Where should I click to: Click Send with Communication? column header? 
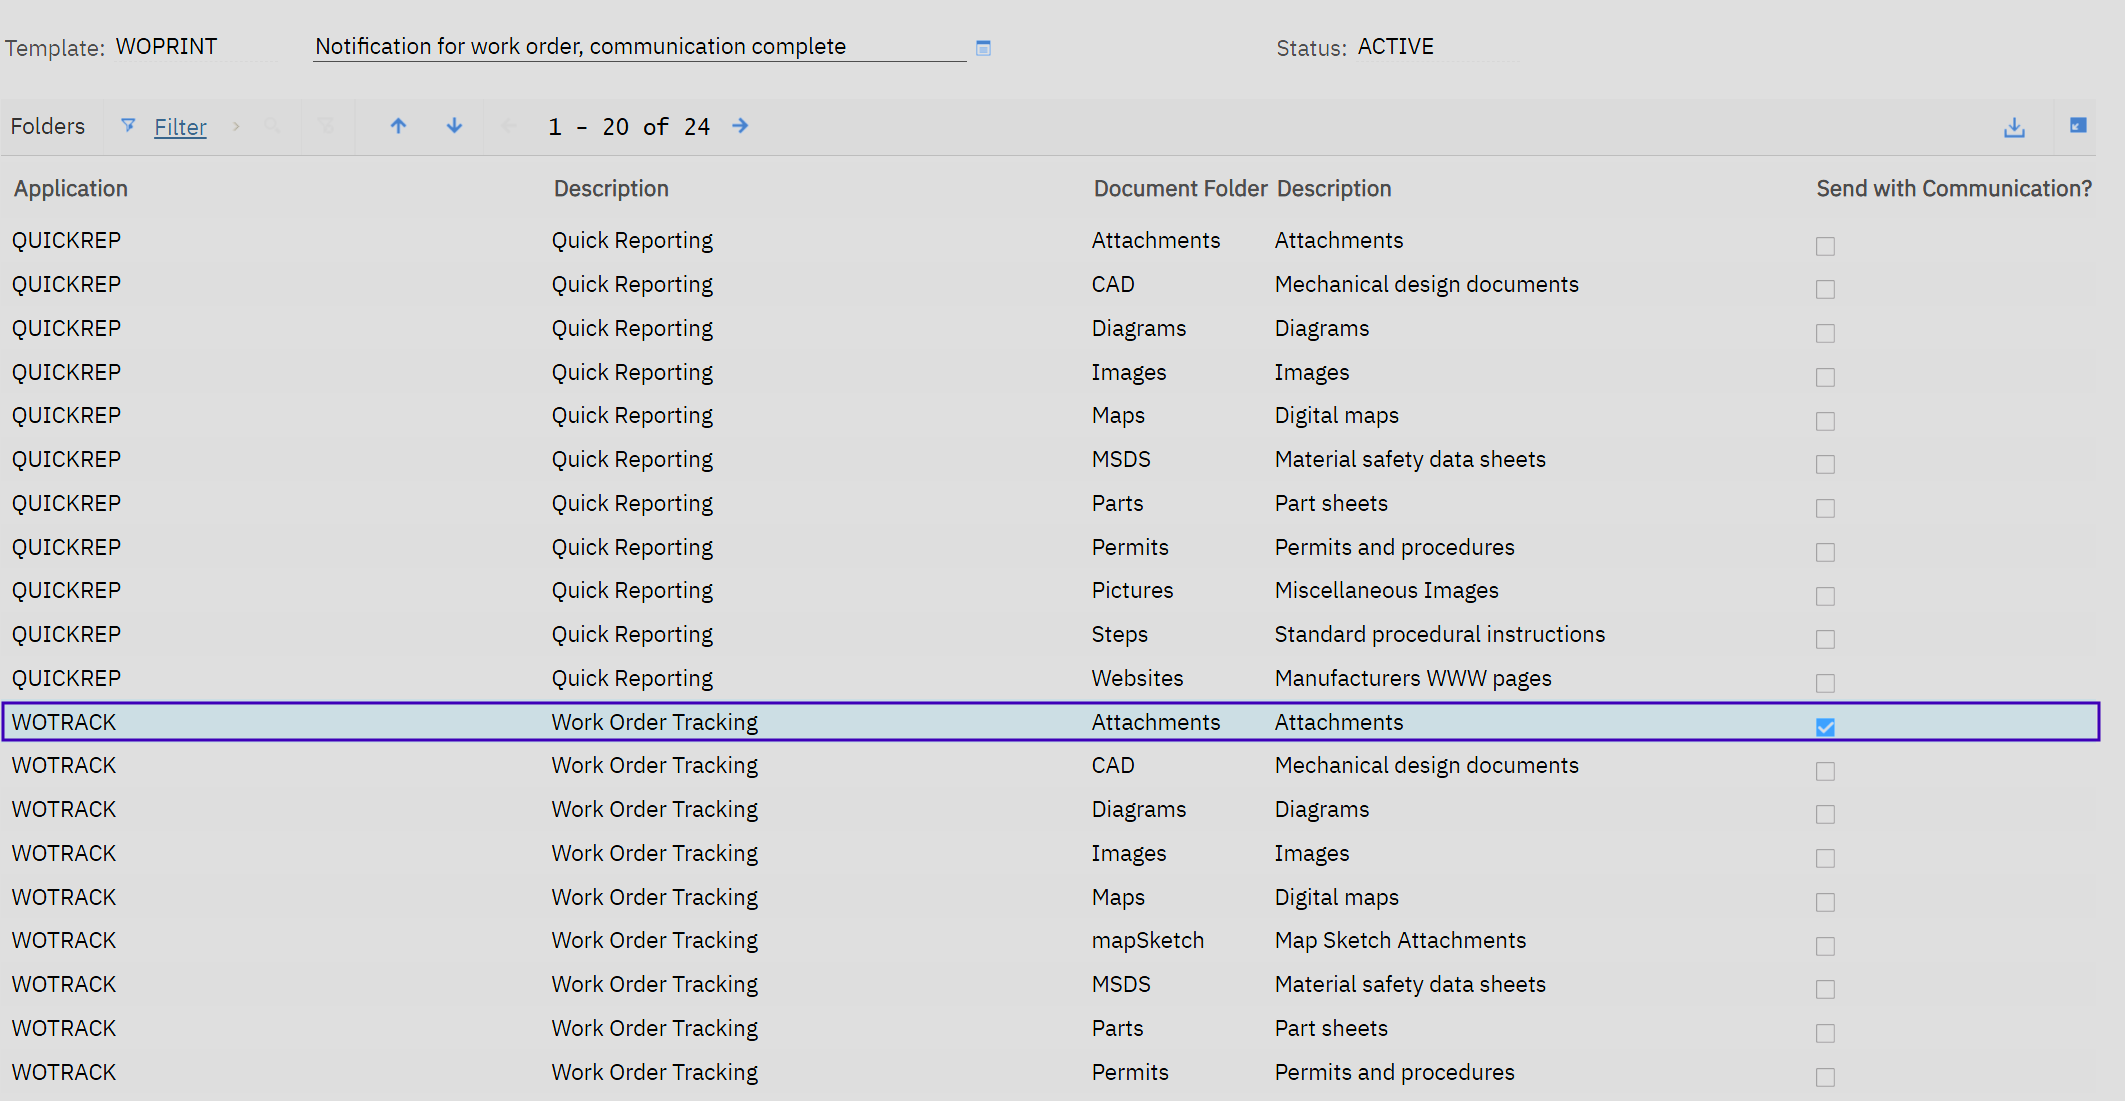coord(1953,189)
